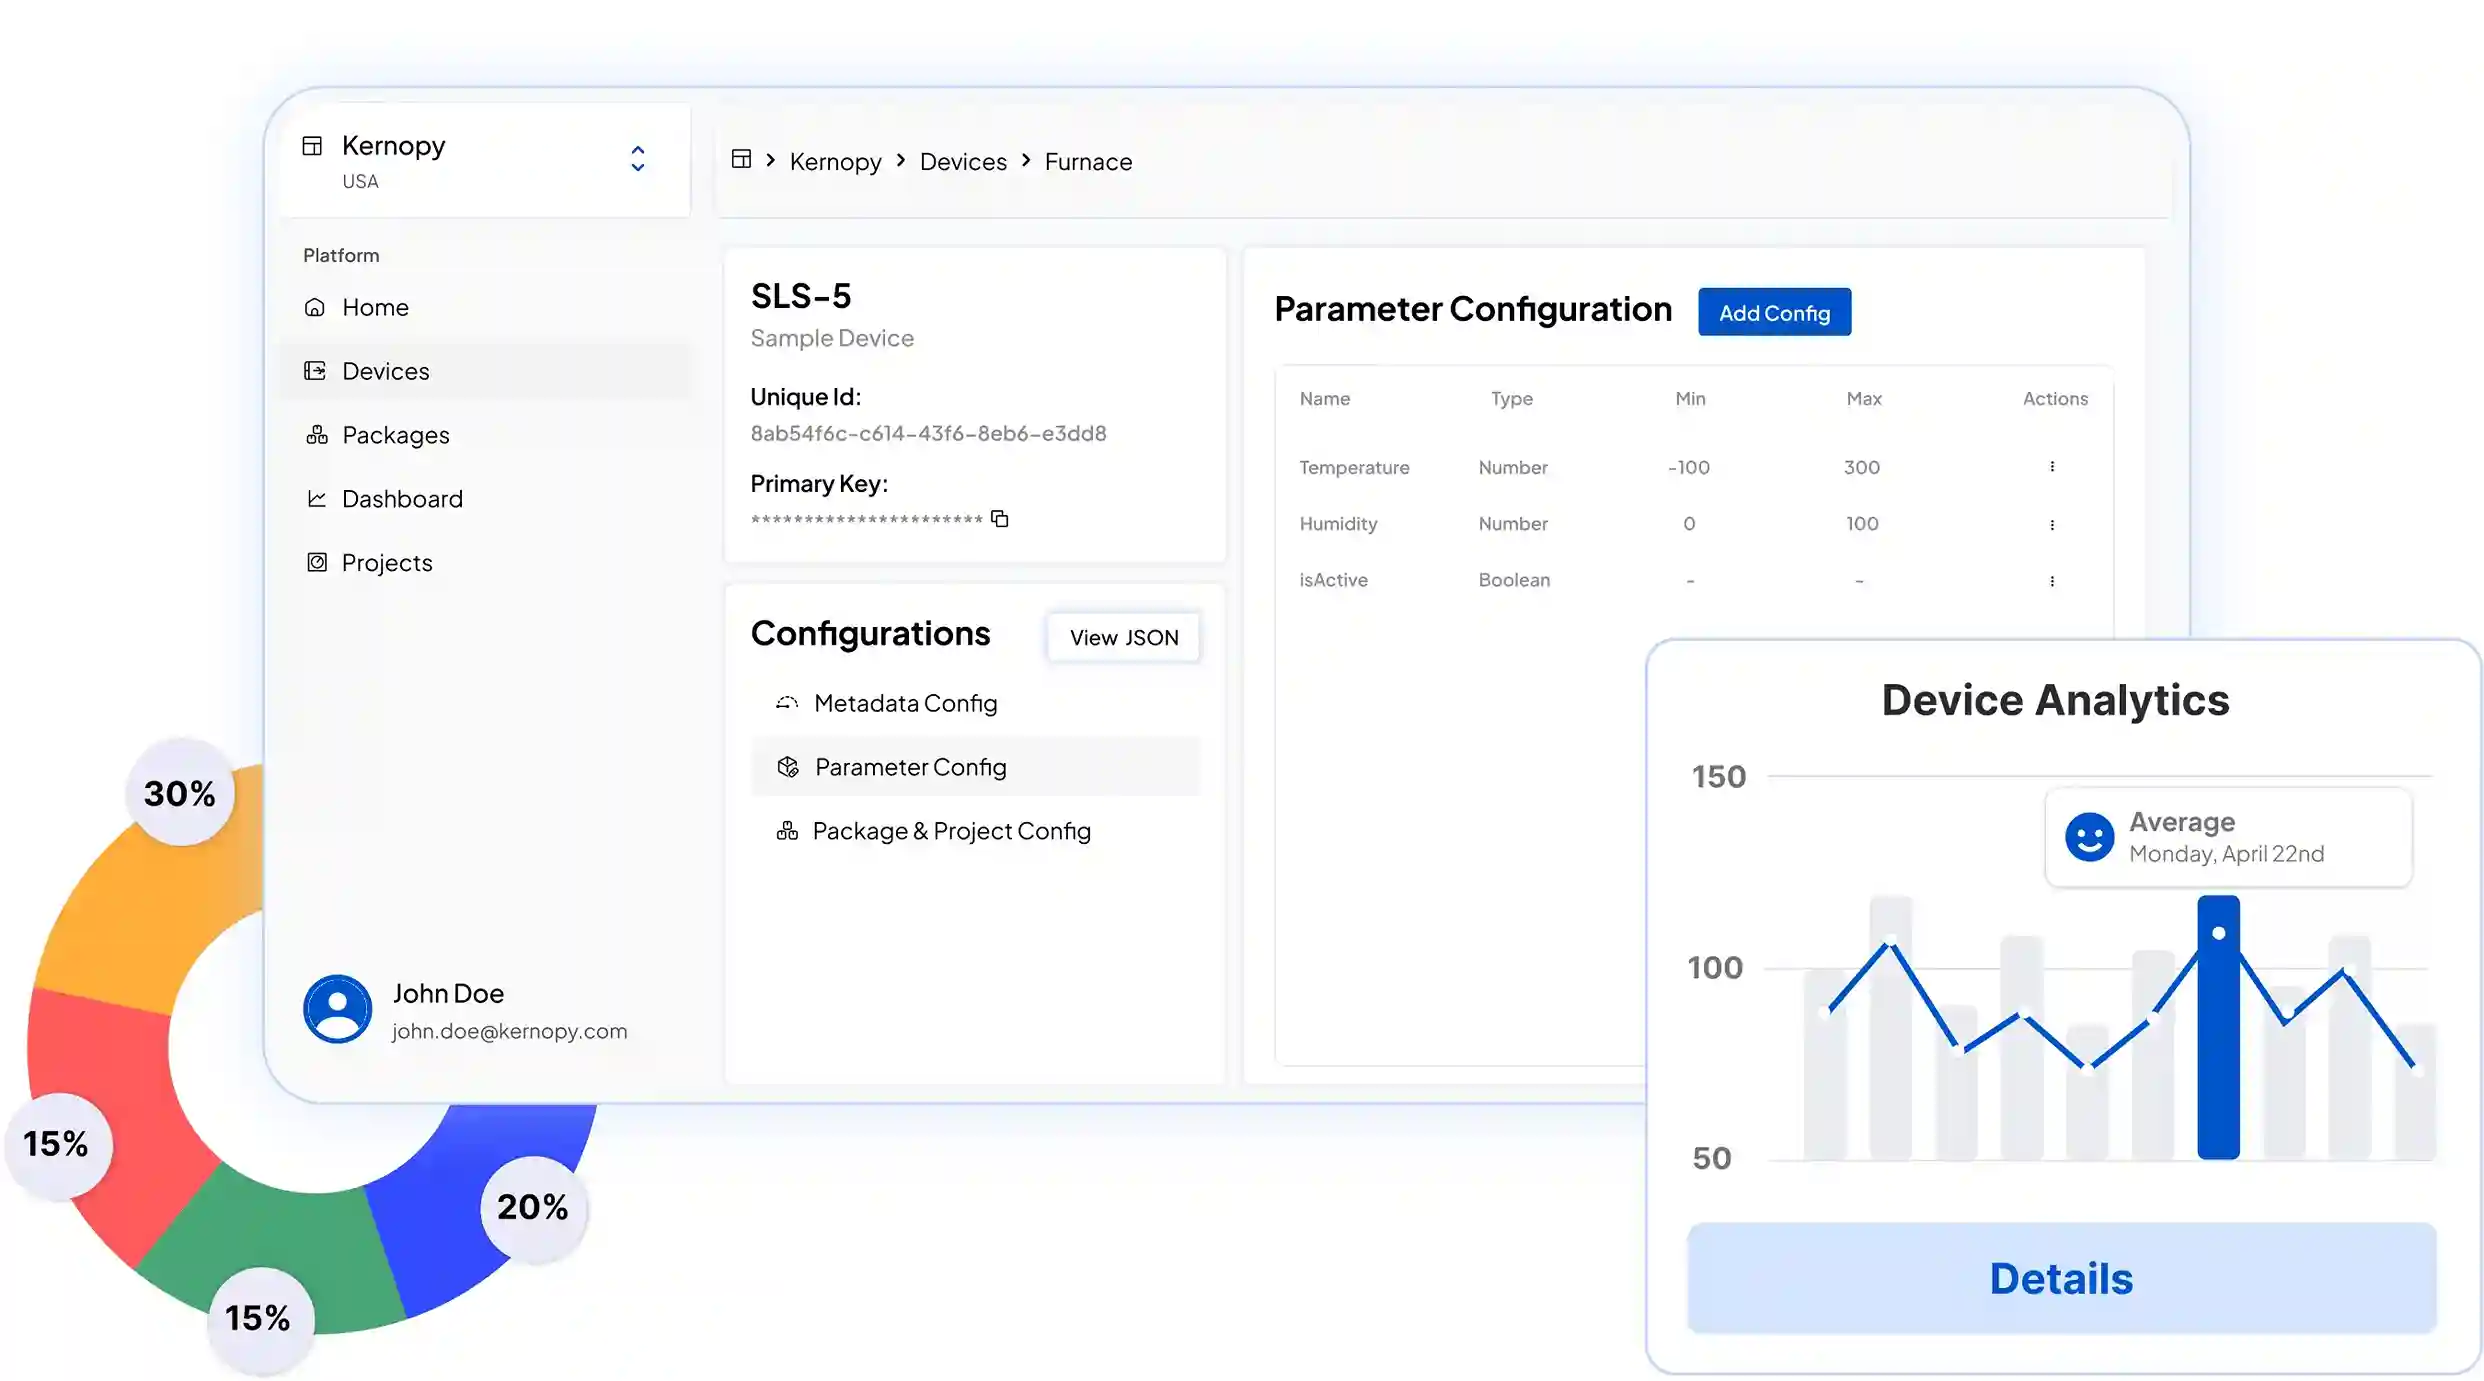The image size is (2484, 1381).
Task: Open actions menu for Humidity row
Action: (2052, 524)
